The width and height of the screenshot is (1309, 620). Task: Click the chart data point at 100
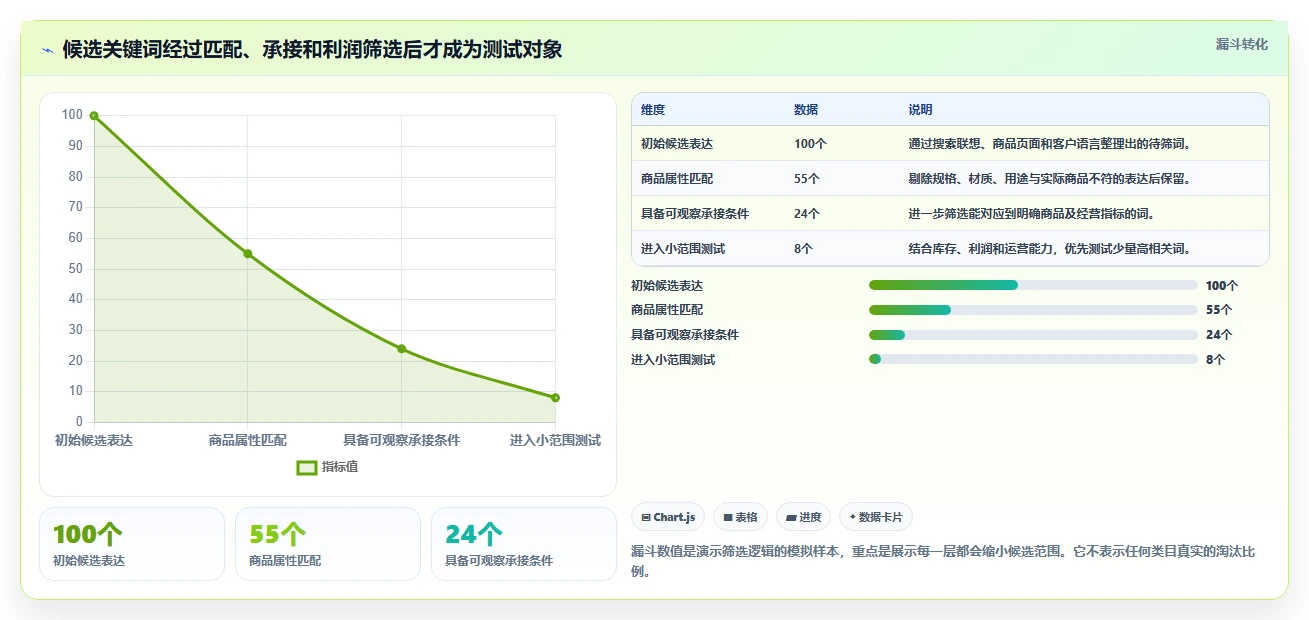(94, 116)
